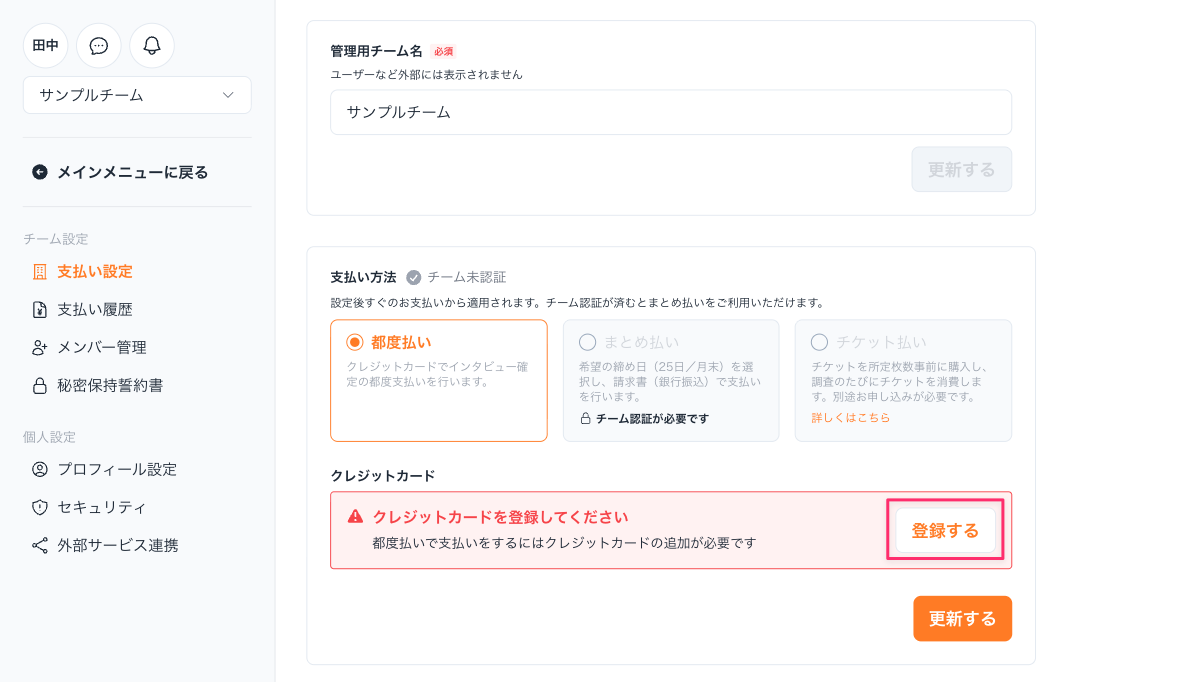Follow the 詳しくはこちら link
1202x682 pixels.
coord(850,418)
